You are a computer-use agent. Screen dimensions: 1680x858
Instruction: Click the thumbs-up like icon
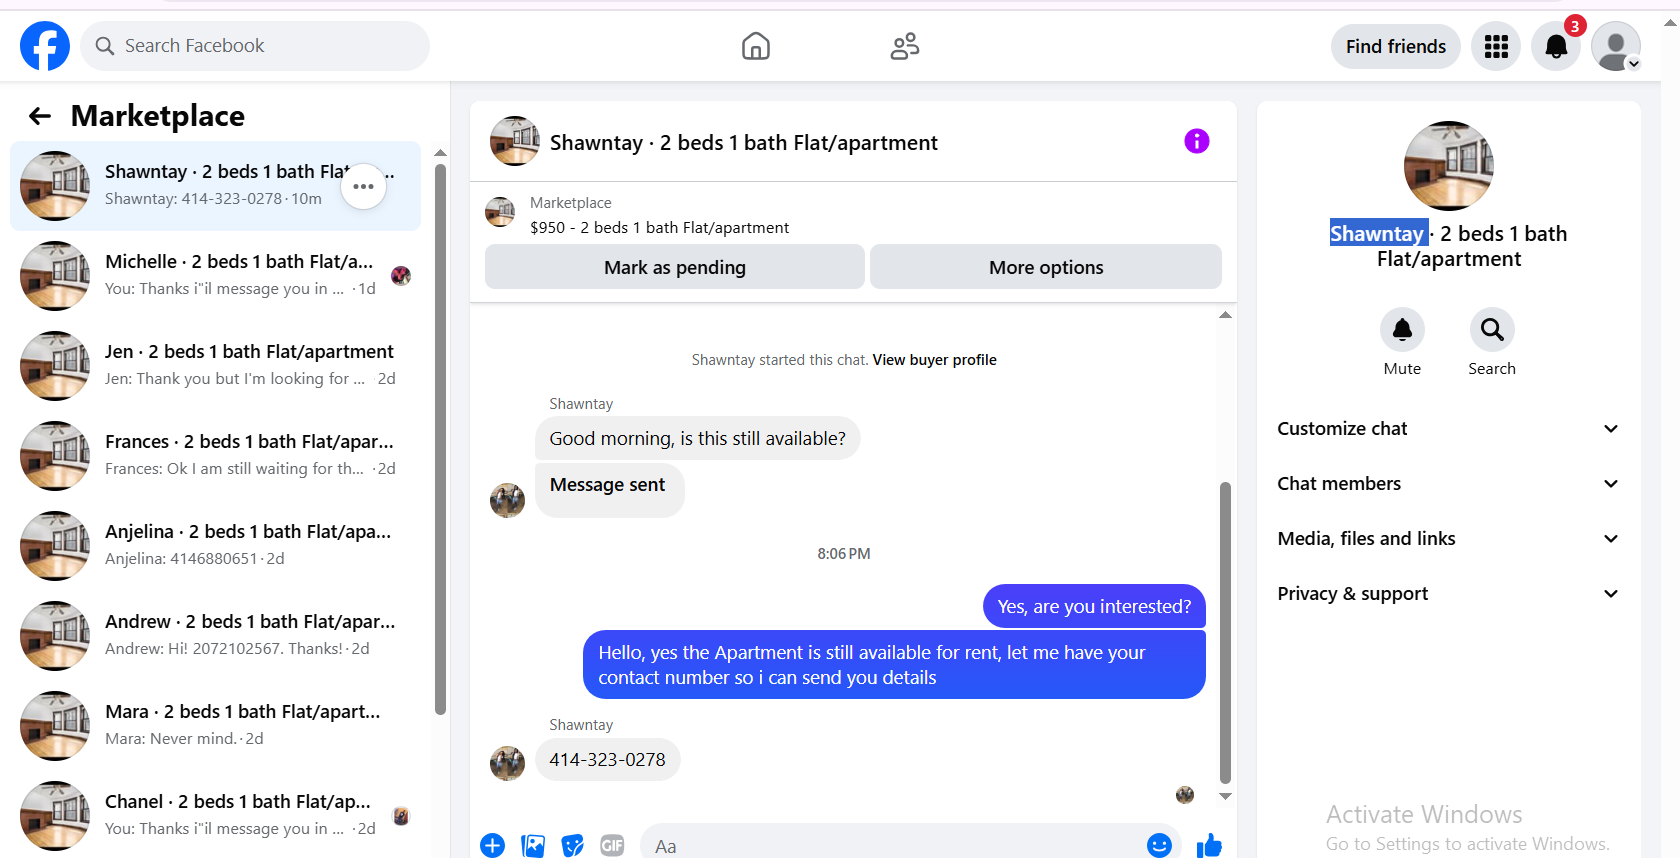point(1209,846)
